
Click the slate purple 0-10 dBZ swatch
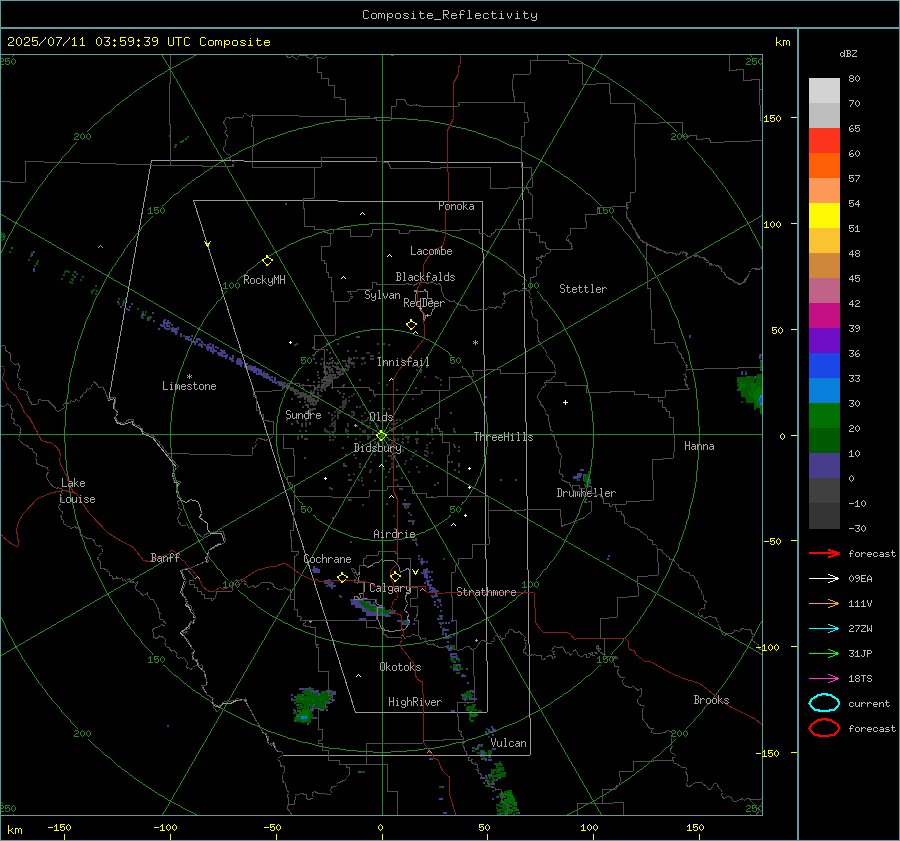(x=824, y=466)
